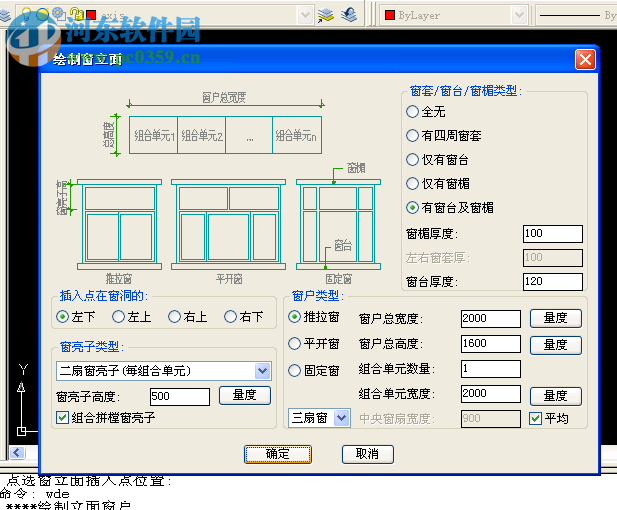Click the 窗户总宽度 input field
The width and height of the screenshot is (617, 510).
point(491,318)
